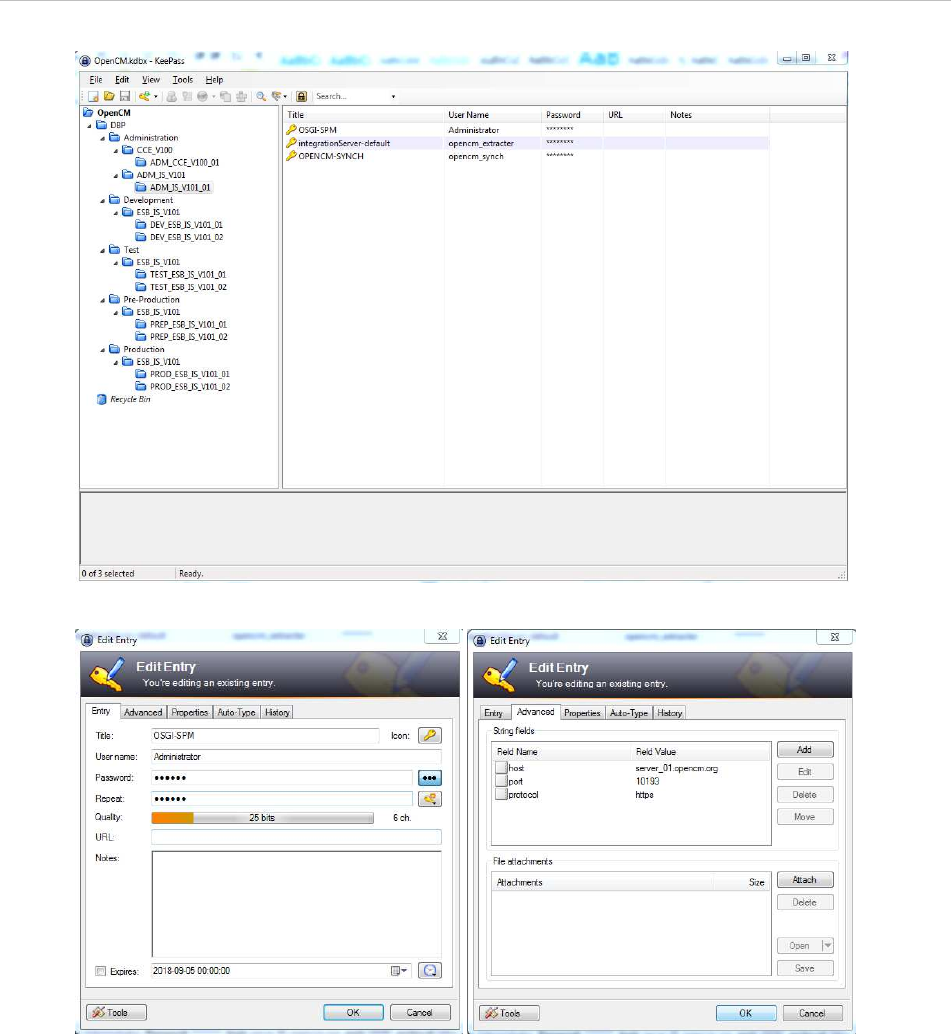Click the Title field containing OSGI-SPM
The height and width of the screenshot is (1034, 951).
coord(265,736)
